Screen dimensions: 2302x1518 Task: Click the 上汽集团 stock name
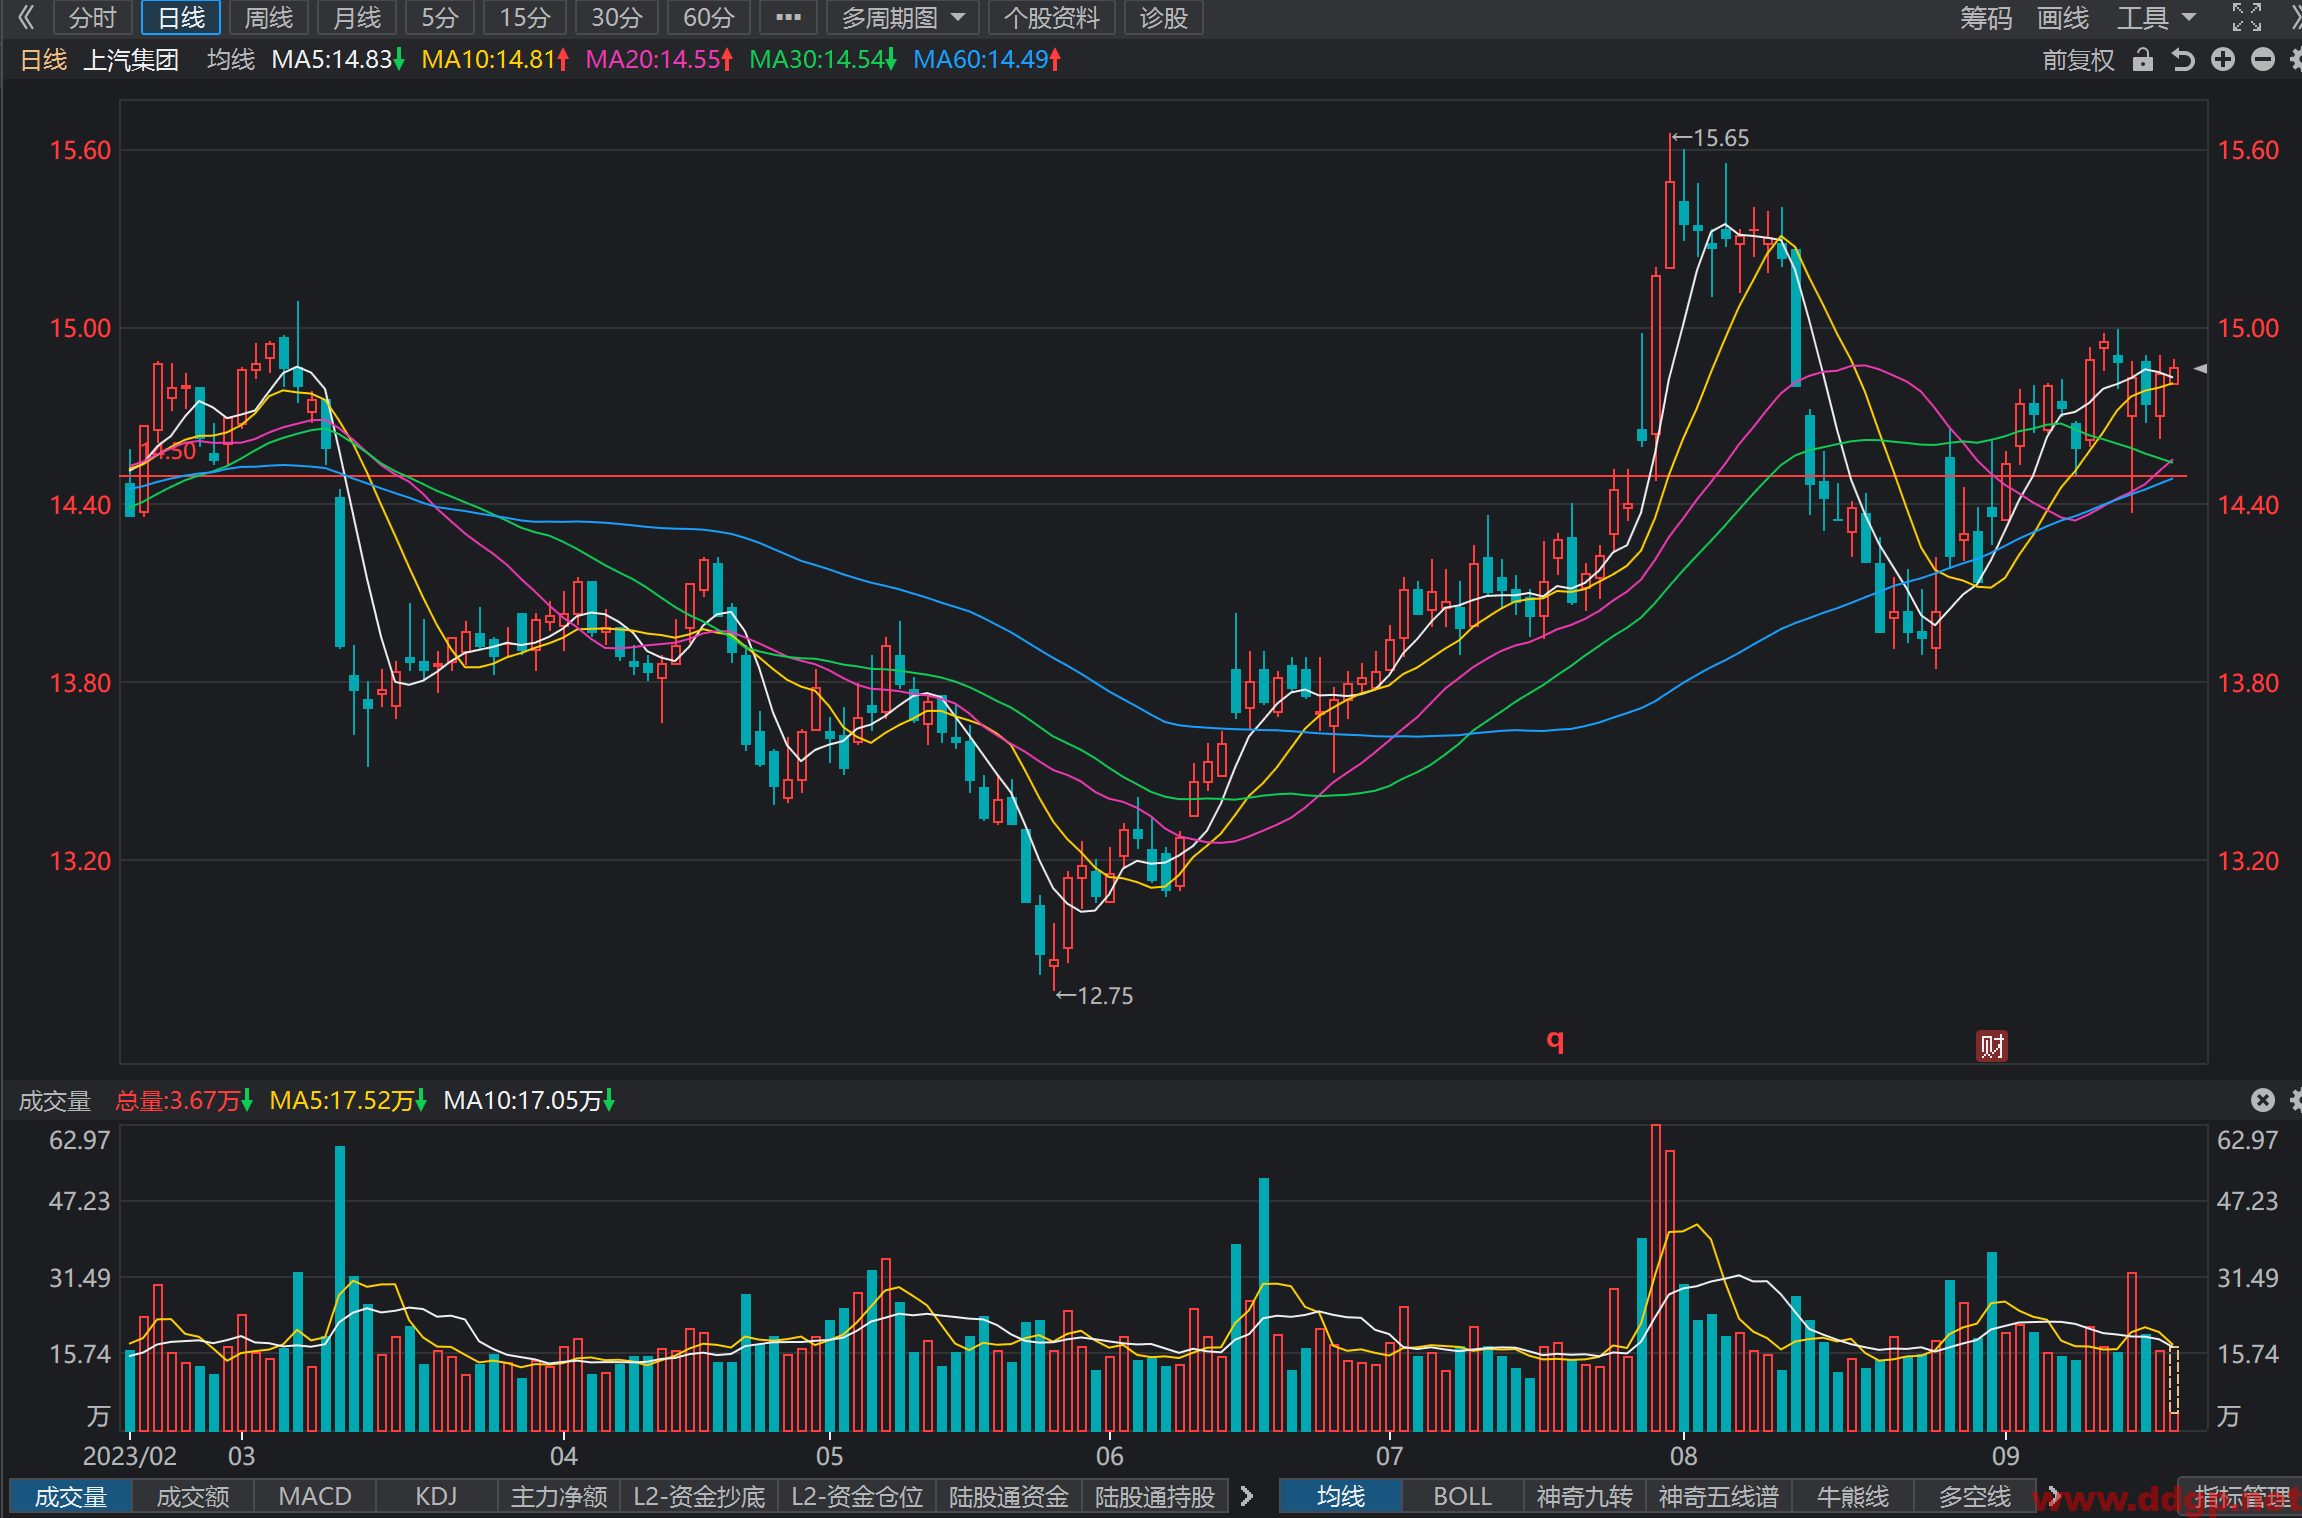tap(131, 60)
